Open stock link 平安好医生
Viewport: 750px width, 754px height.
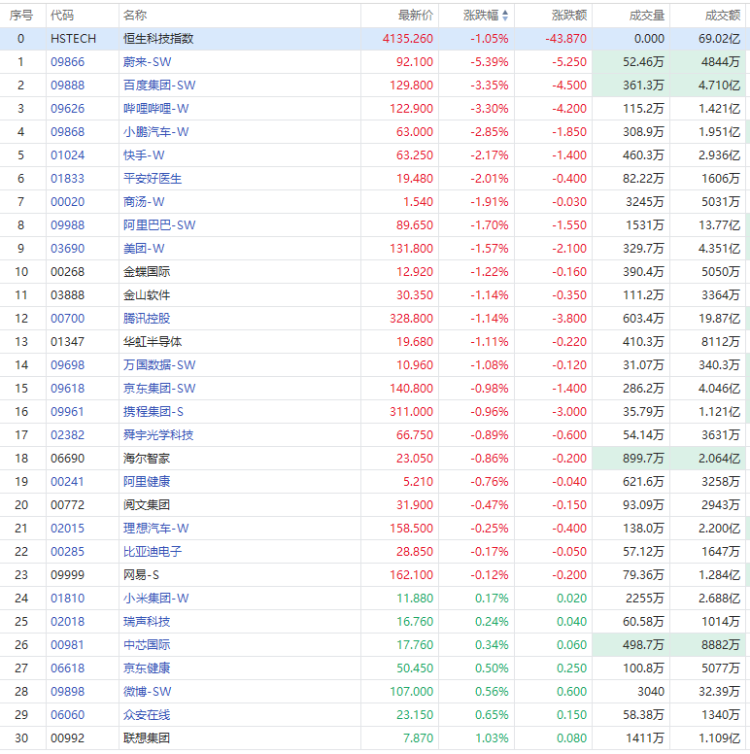152,179
